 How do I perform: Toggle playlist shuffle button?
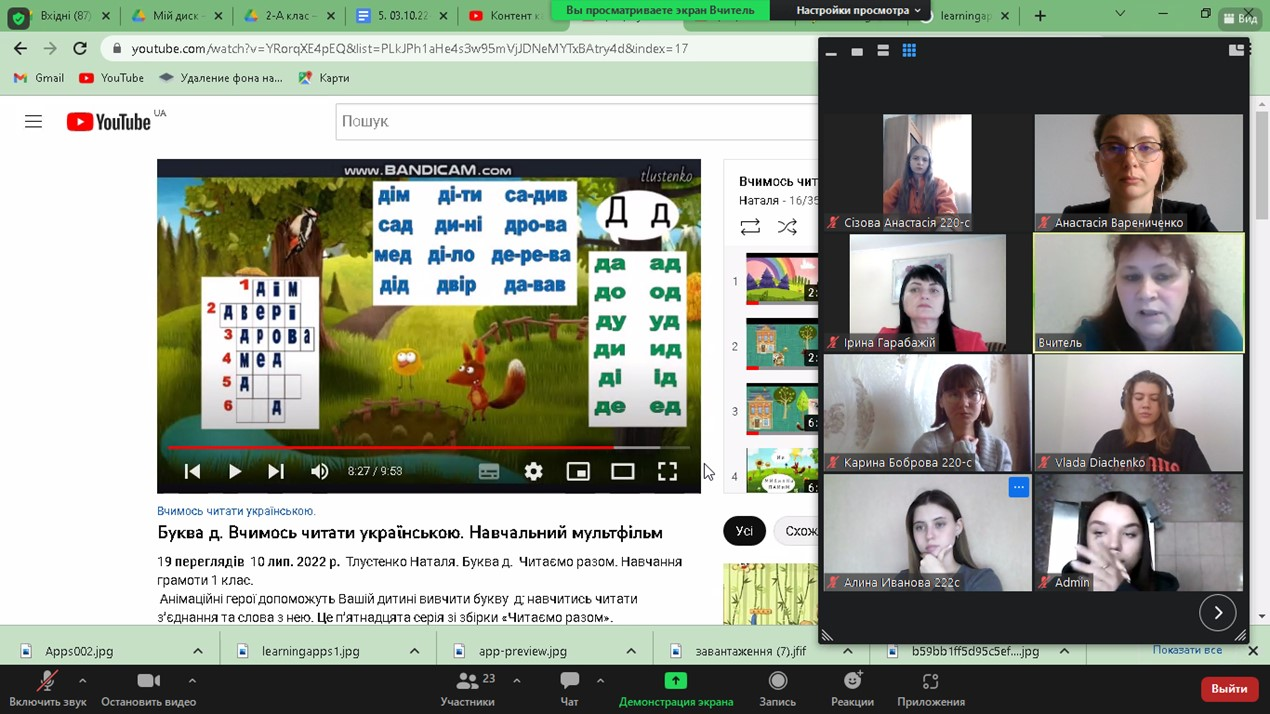(788, 227)
